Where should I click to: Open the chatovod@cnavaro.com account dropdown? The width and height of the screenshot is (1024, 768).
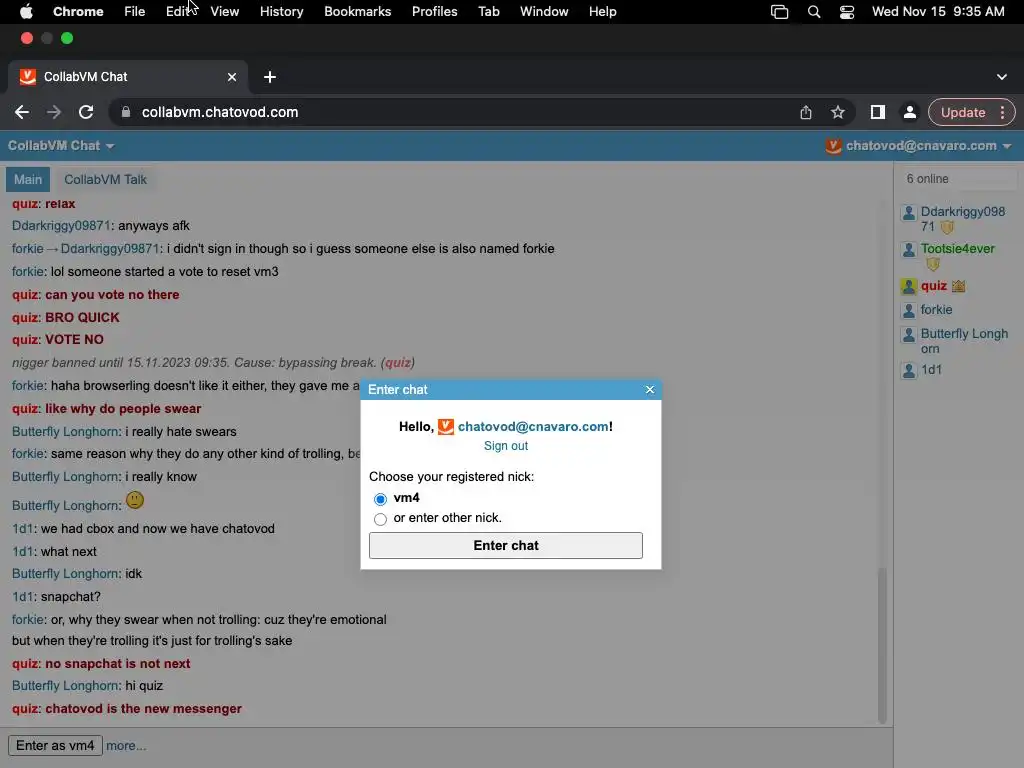[x=918, y=146]
